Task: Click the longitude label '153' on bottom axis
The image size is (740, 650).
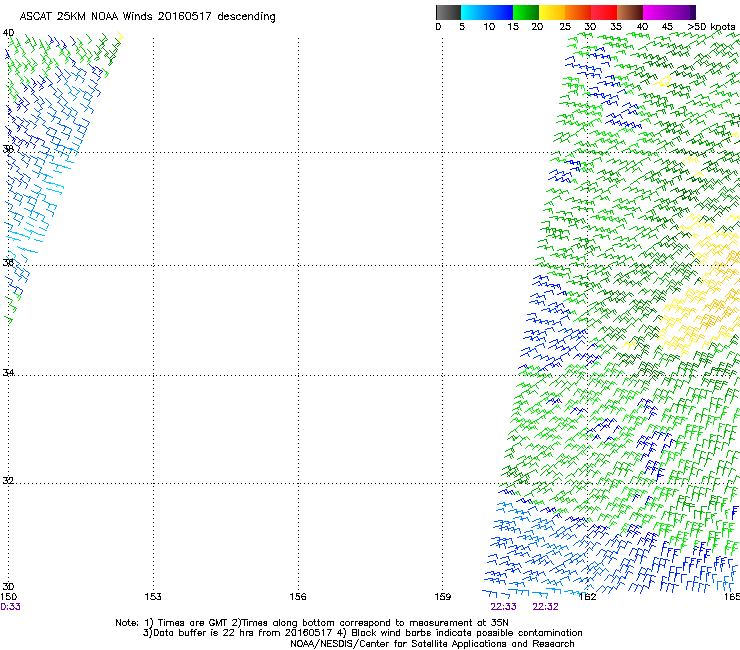Action: point(153,597)
